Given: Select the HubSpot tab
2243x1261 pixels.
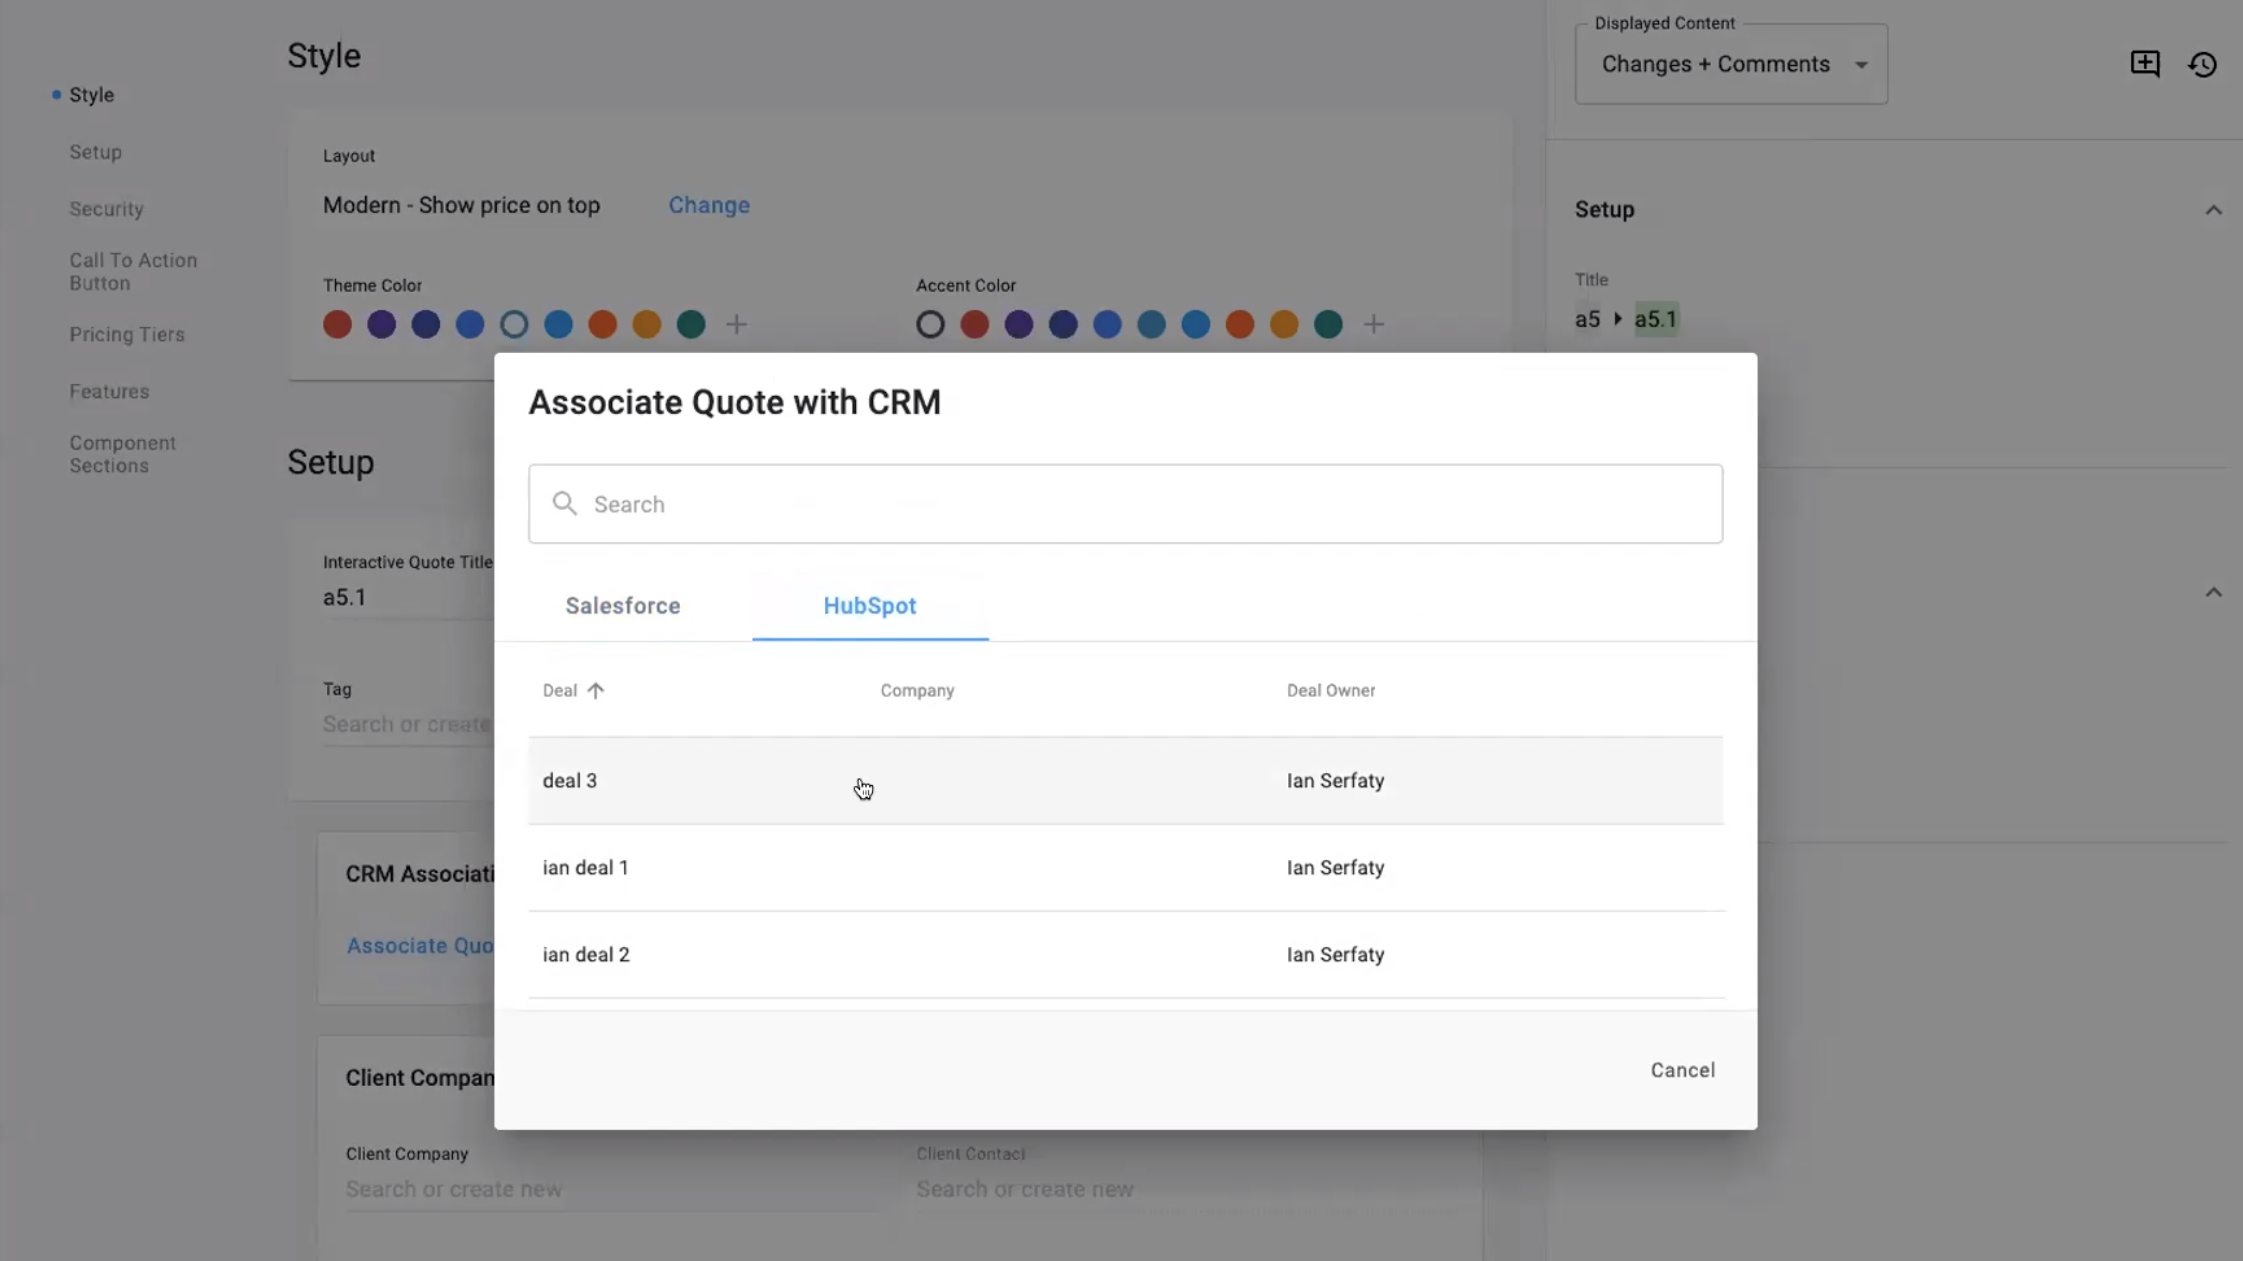Looking at the screenshot, I should [870, 606].
